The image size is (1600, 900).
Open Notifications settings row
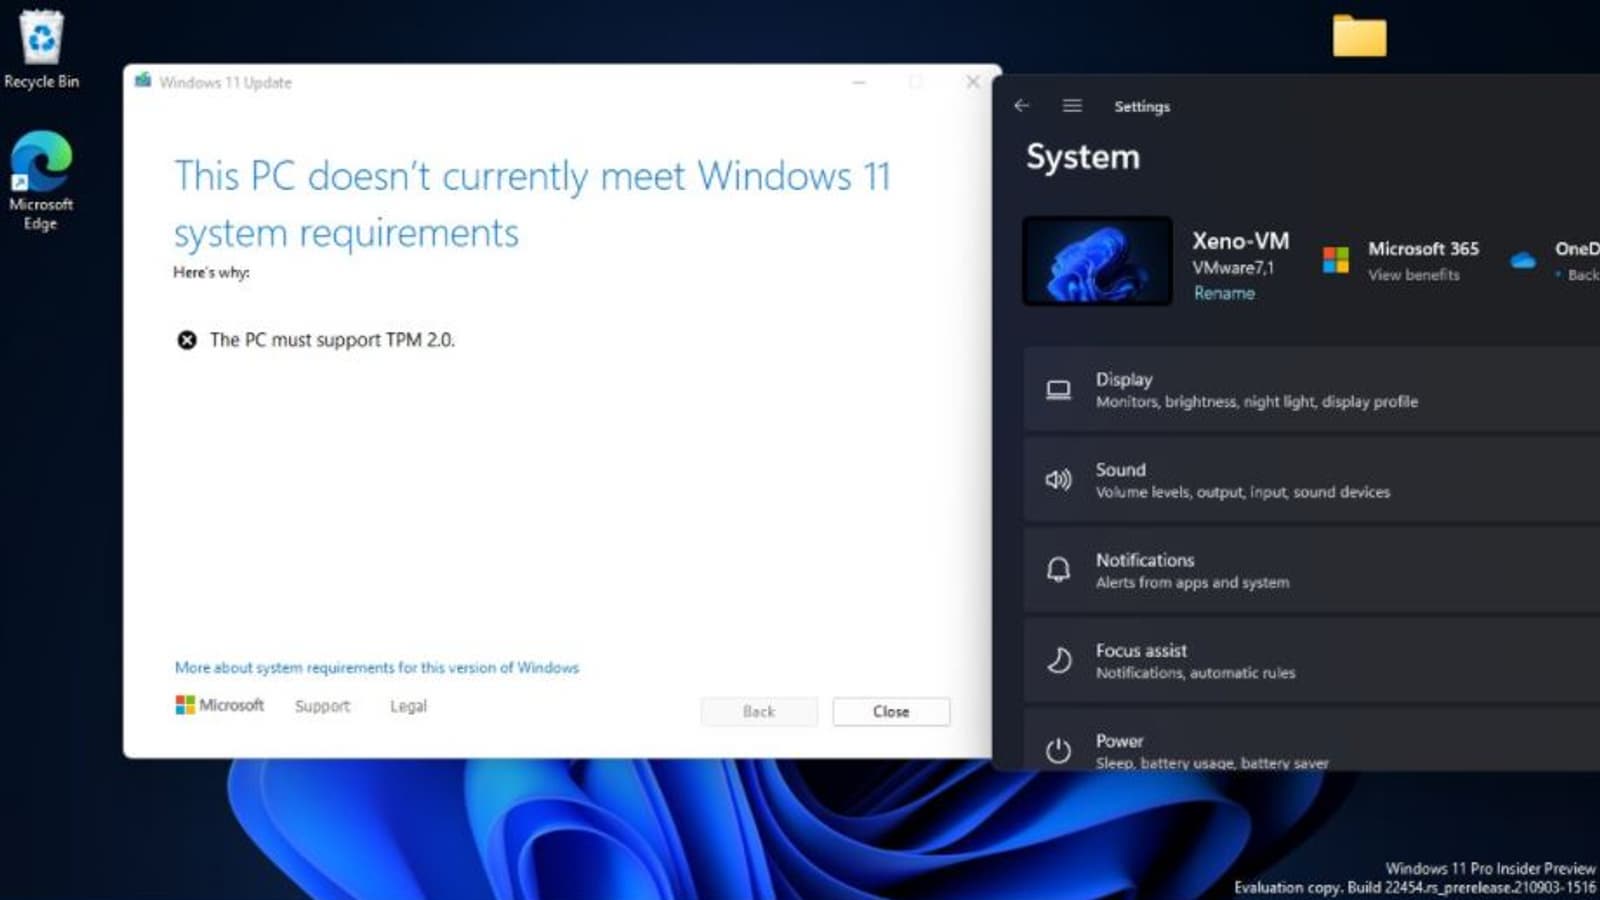1312,570
